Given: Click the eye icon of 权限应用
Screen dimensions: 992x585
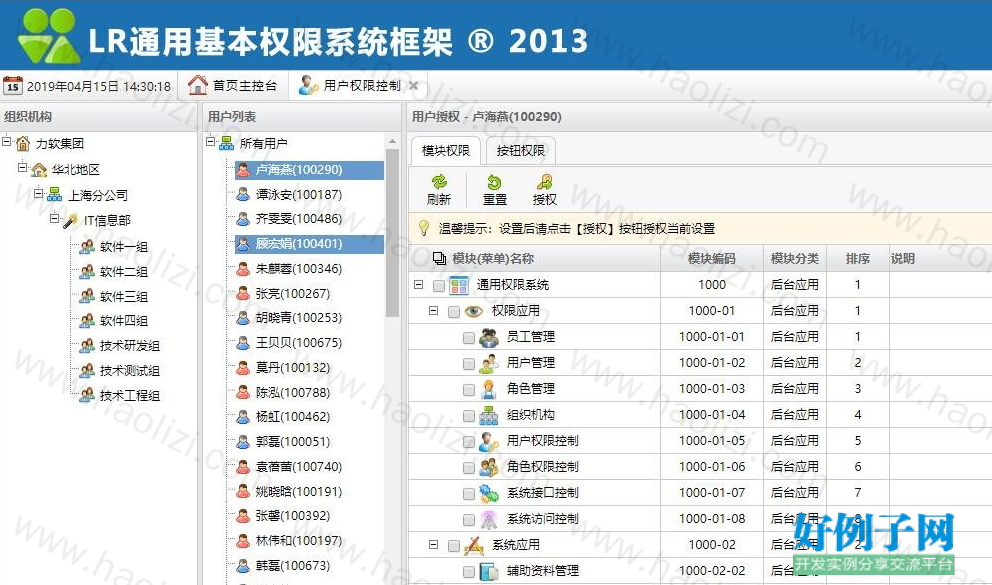Looking at the screenshot, I should [x=473, y=311].
